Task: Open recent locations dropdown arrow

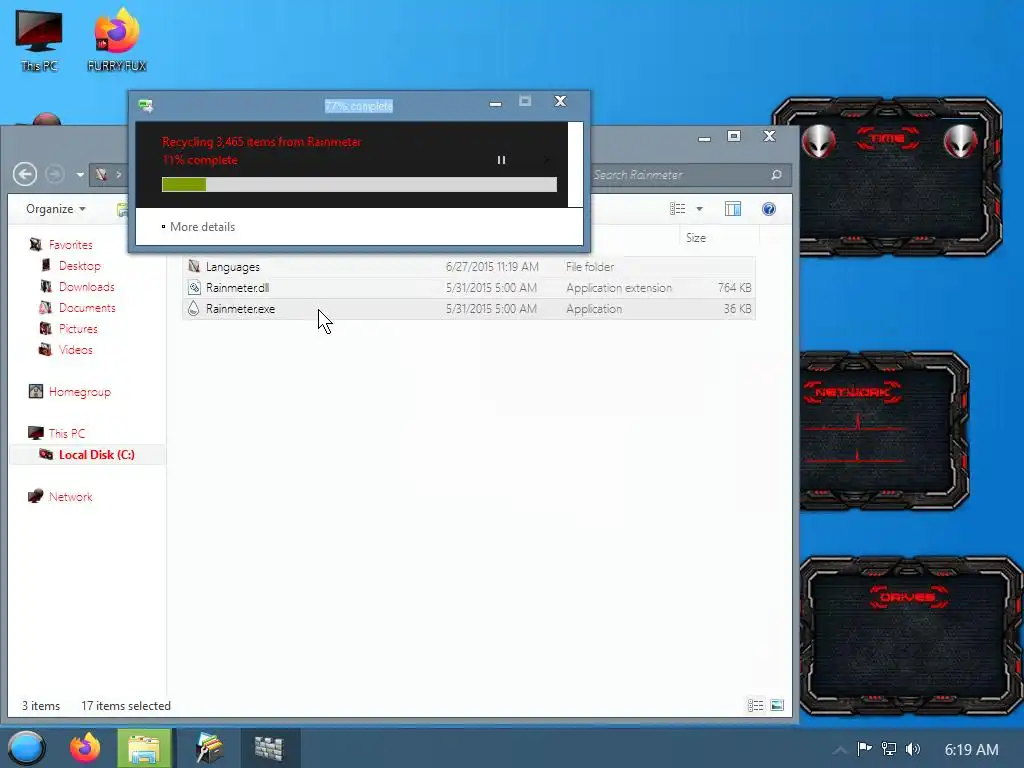Action: coord(80,174)
